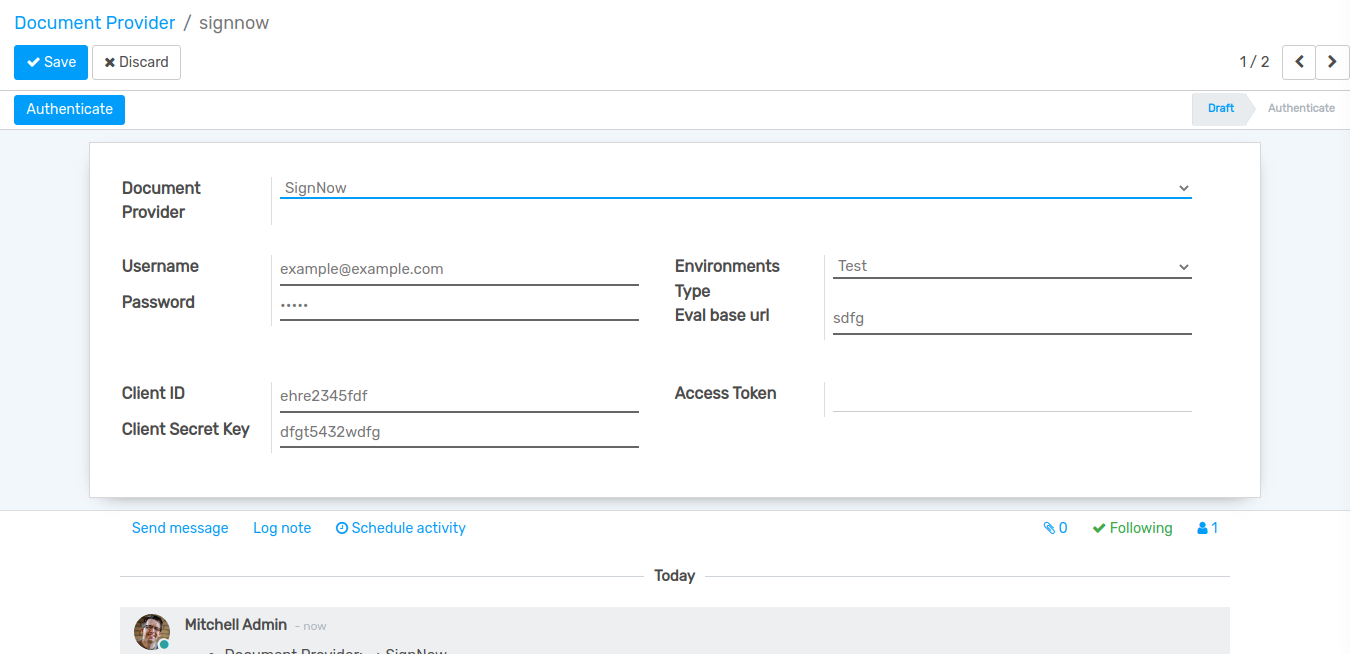Open the attachments paperclip counter
Viewport: 1350px width, 654px height.
point(1055,528)
